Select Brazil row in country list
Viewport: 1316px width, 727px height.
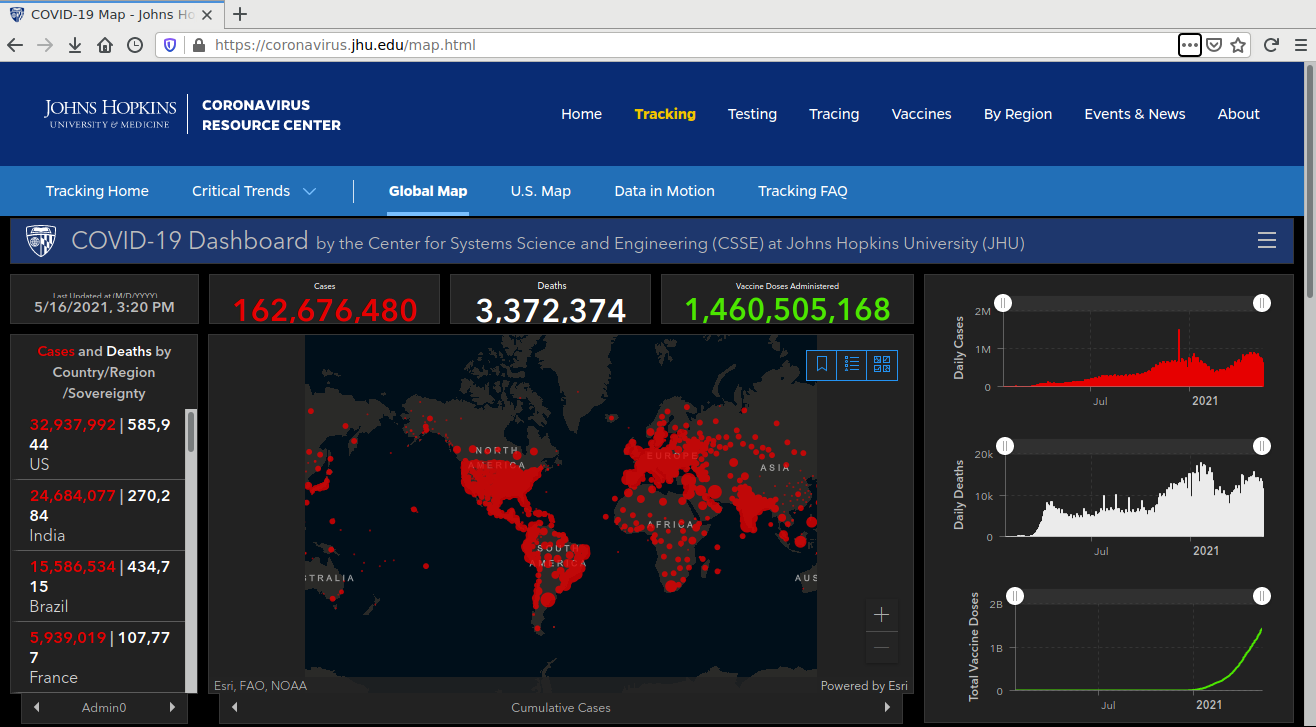[x=98, y=586]
